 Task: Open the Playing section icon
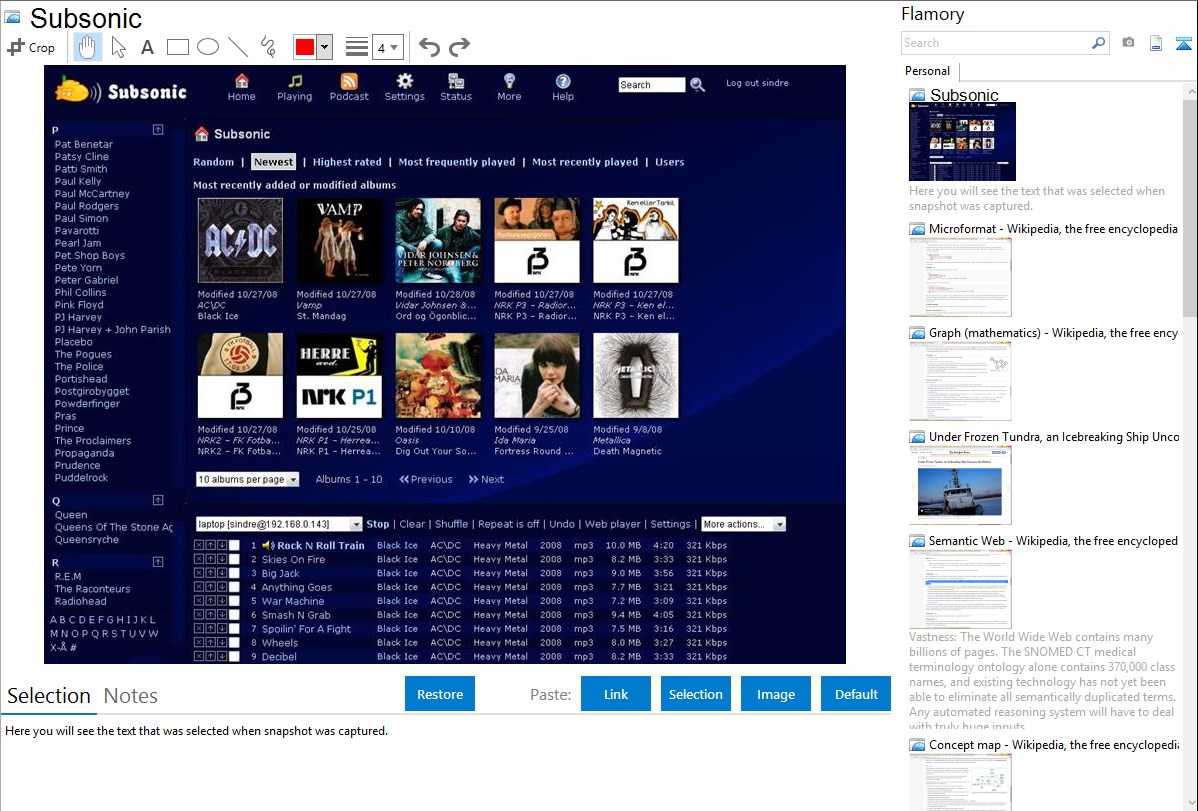click(x=294, y=87)
